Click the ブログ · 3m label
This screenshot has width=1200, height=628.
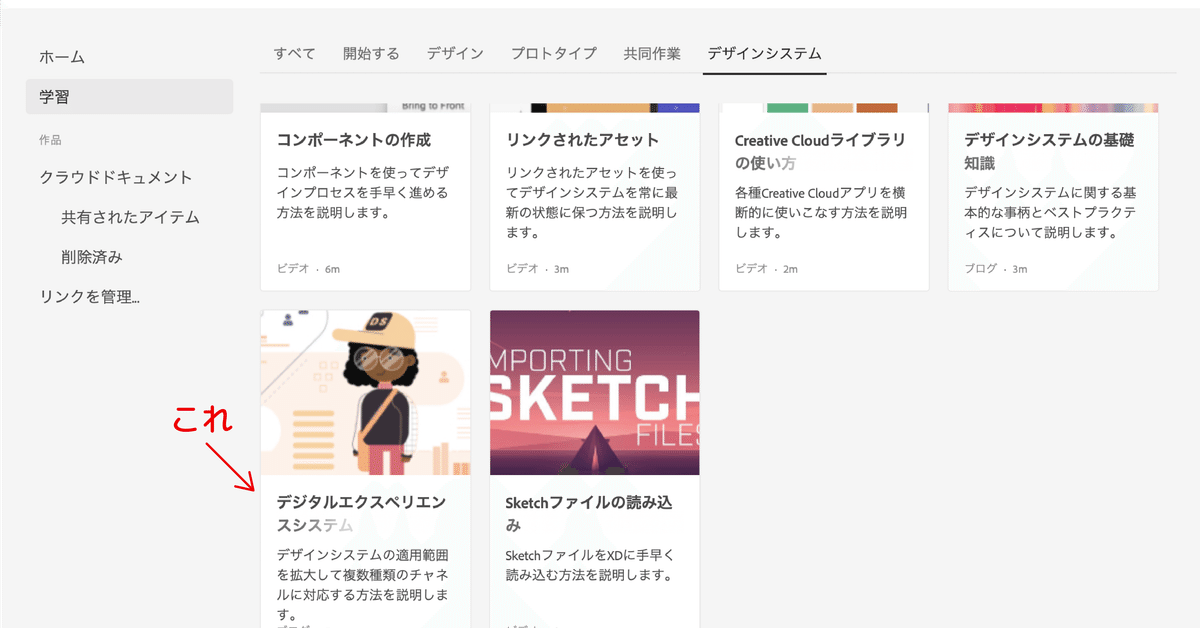tap(996, 269)
